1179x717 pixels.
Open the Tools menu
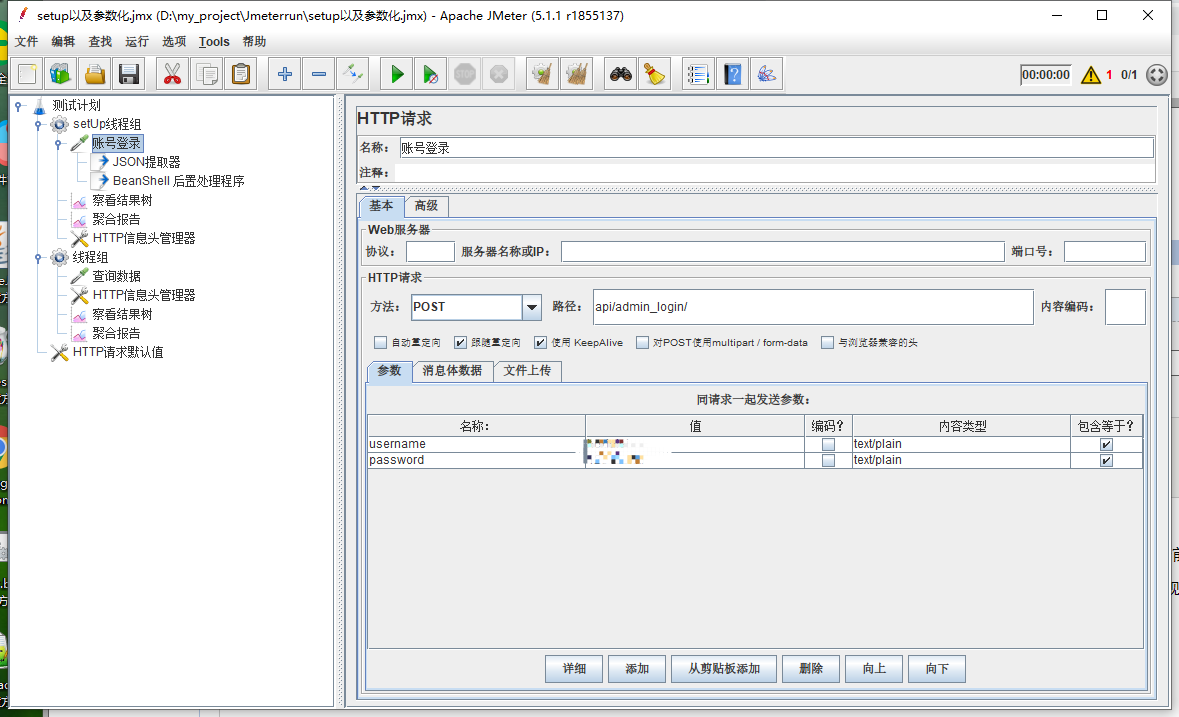214,41
